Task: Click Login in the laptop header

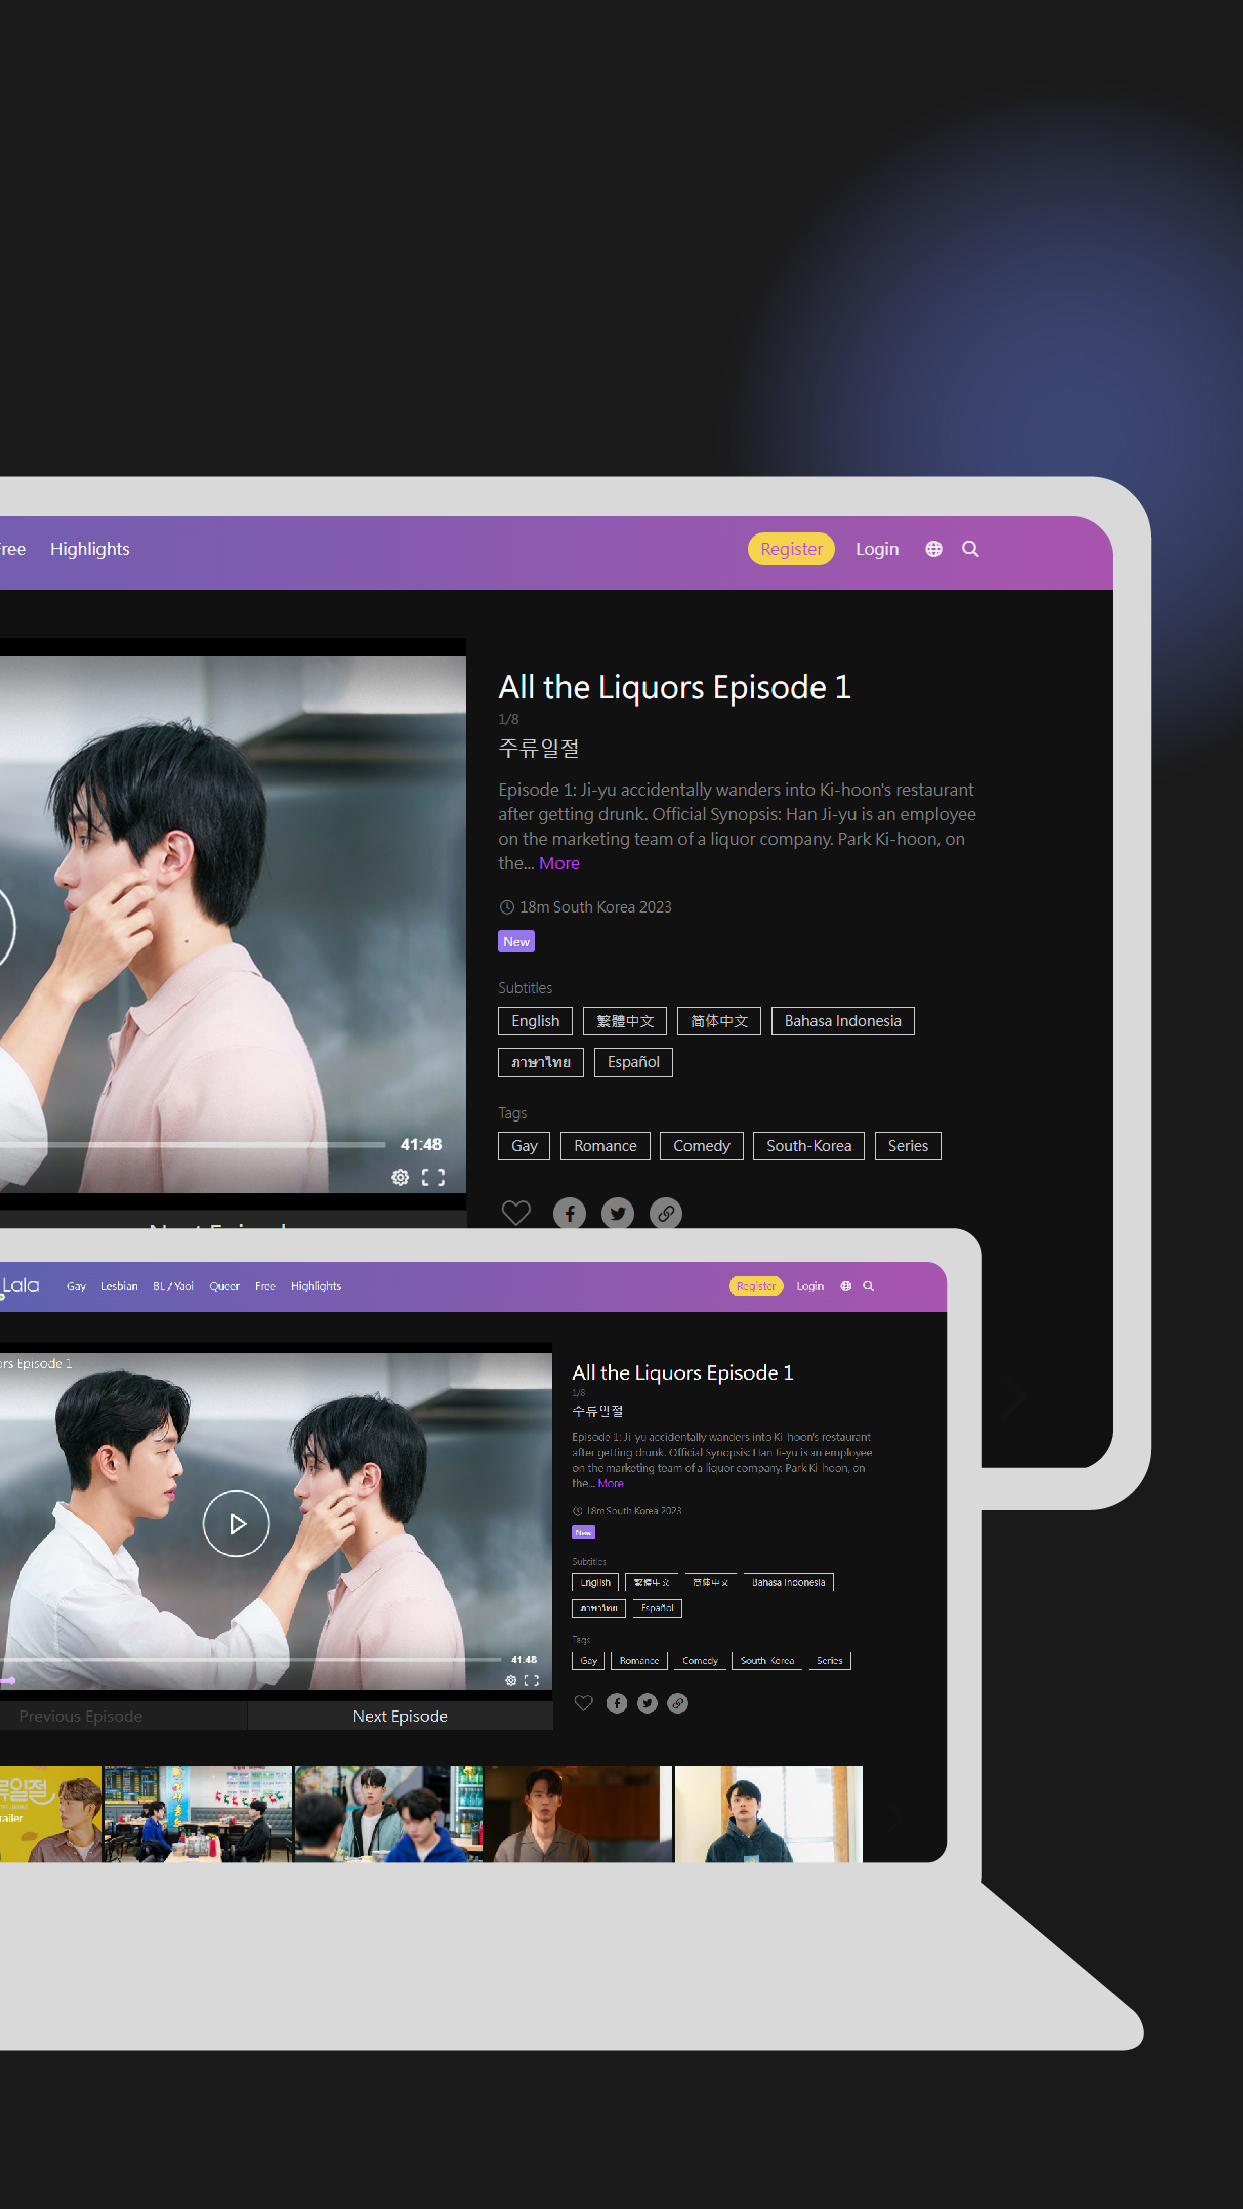Action: (x=810, y=1286)
